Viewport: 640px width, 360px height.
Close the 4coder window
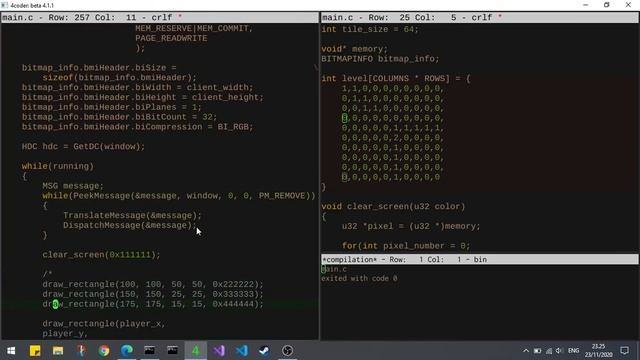point(628,5)
